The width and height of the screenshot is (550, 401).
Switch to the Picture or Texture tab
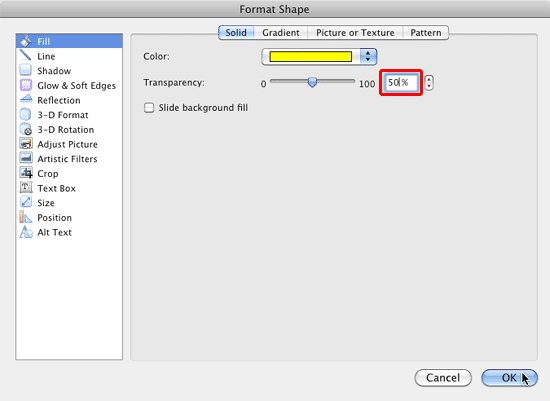[355, 33]
